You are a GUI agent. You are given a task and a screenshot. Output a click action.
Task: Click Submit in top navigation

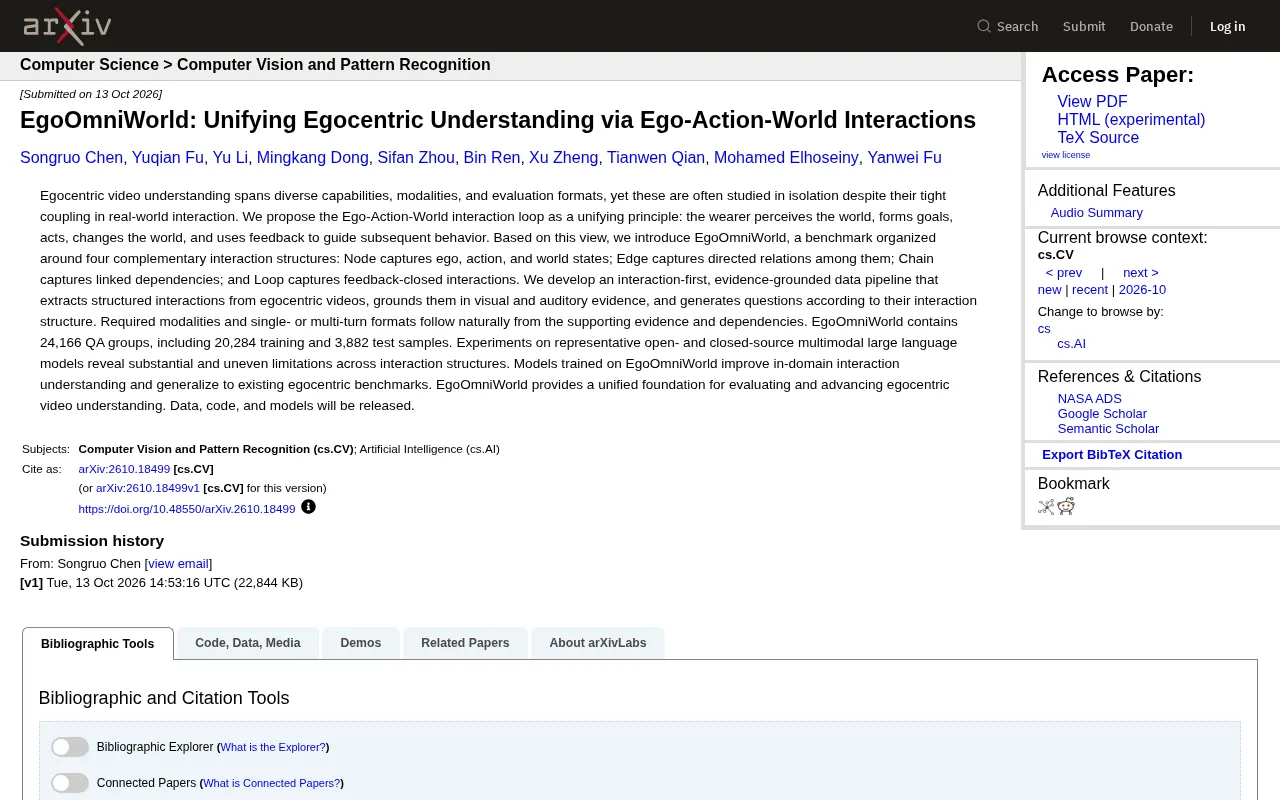pos(1084,26)
